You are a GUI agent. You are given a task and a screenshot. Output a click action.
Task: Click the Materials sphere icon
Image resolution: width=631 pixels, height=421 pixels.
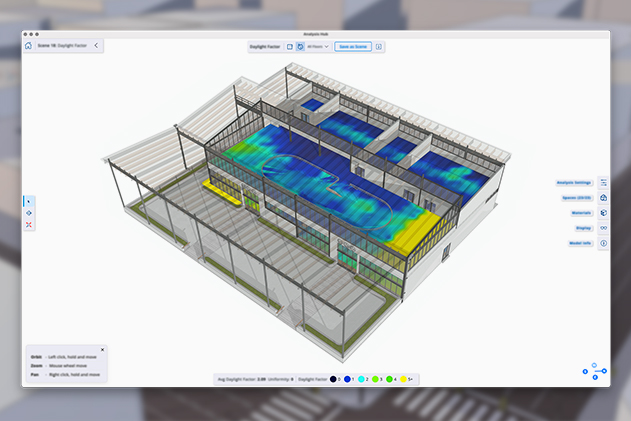[603, 213]
